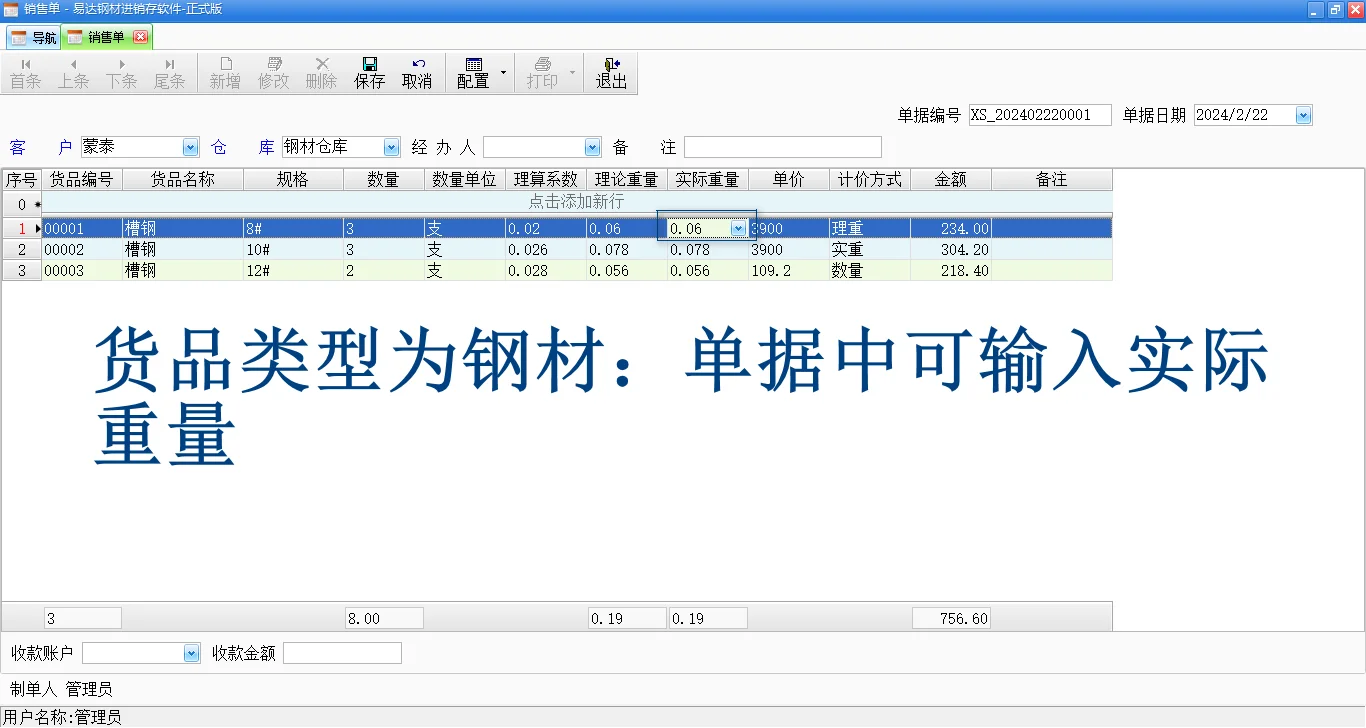The image size is (1366, 728).
Task: Go to next record via 下条 icon
Action: click(121, 70)
